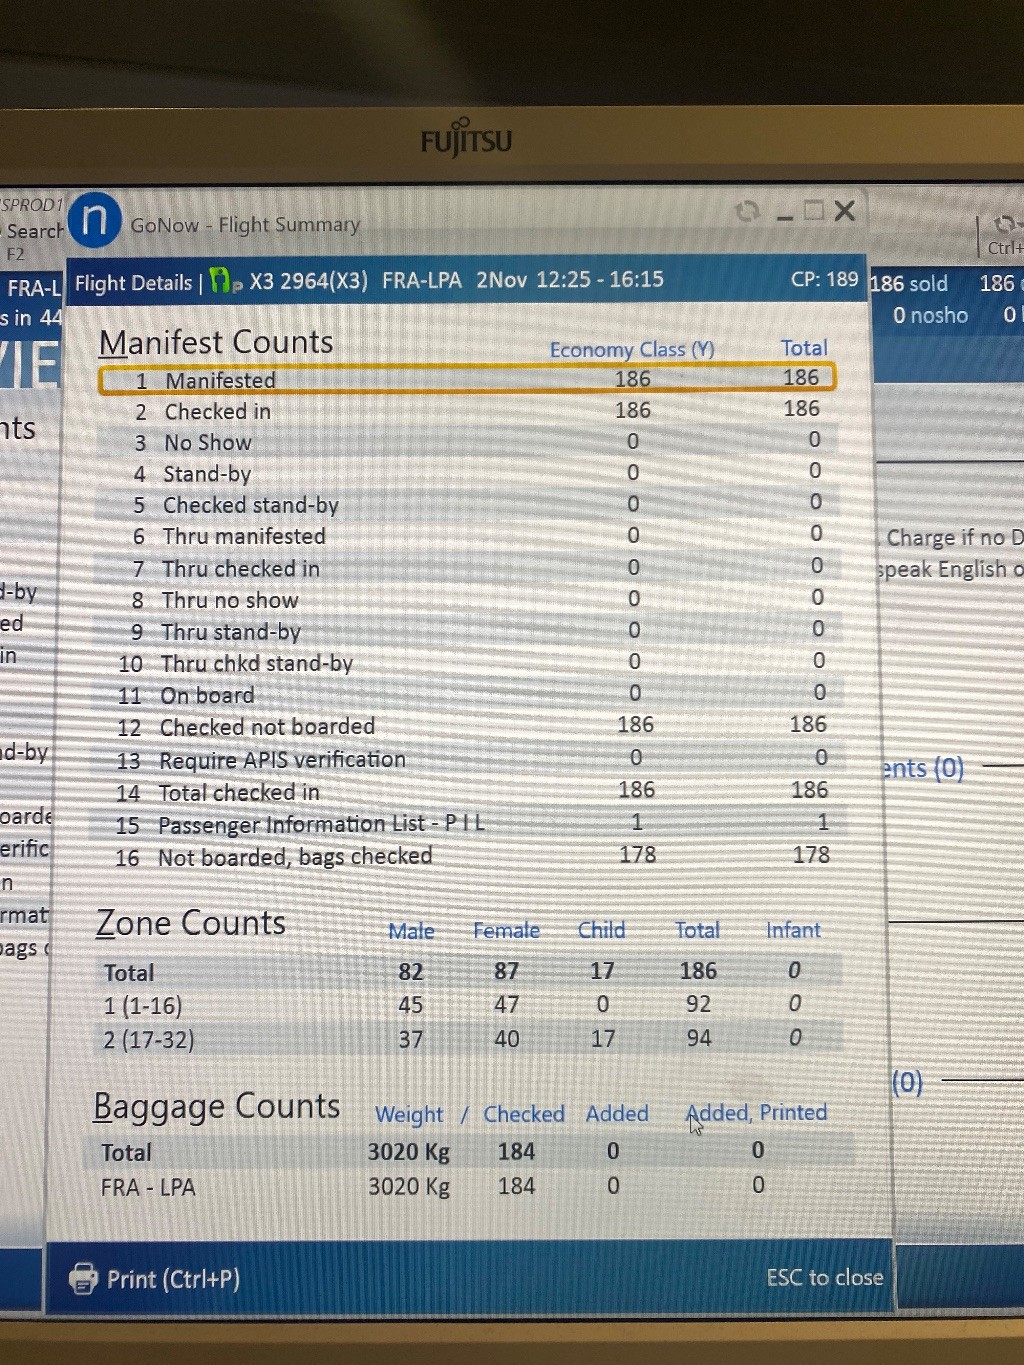Select the Manifested row in Manifest Counts
The height and width of the screenshot is (1365, 1024).
(466, 379)
